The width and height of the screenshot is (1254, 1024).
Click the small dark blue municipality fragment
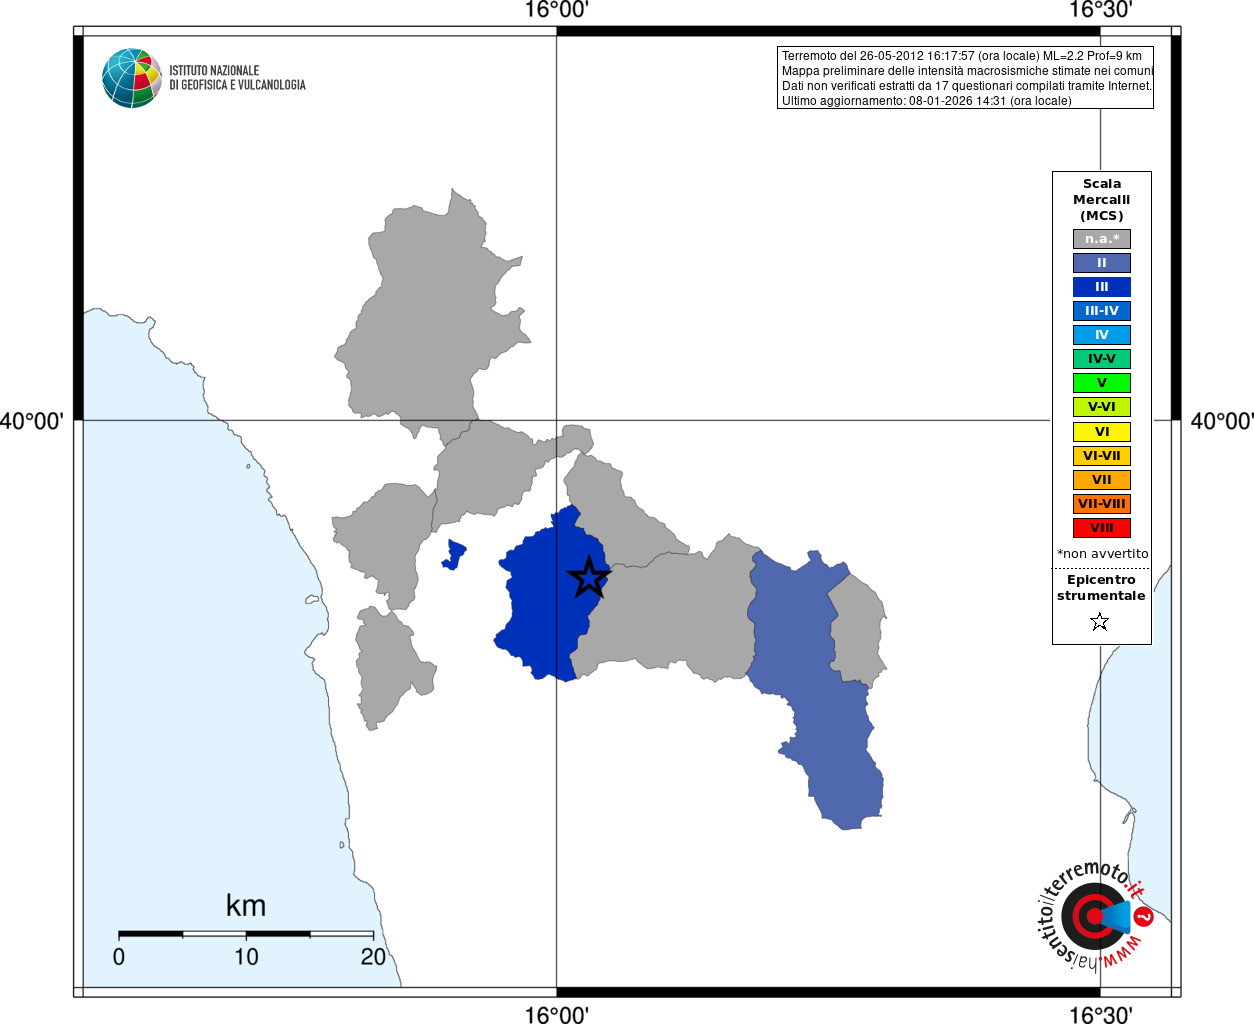[x=455, y=555]
